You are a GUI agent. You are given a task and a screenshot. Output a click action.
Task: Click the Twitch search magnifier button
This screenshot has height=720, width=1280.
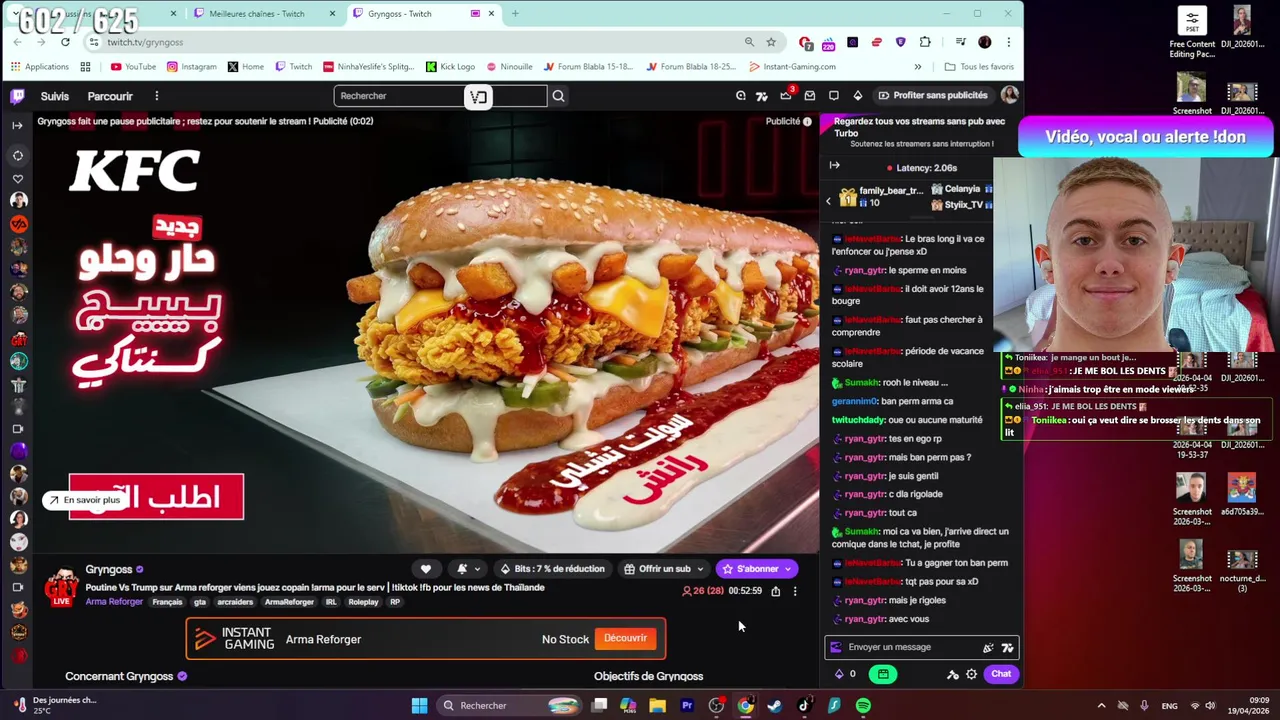coord(558,96)
